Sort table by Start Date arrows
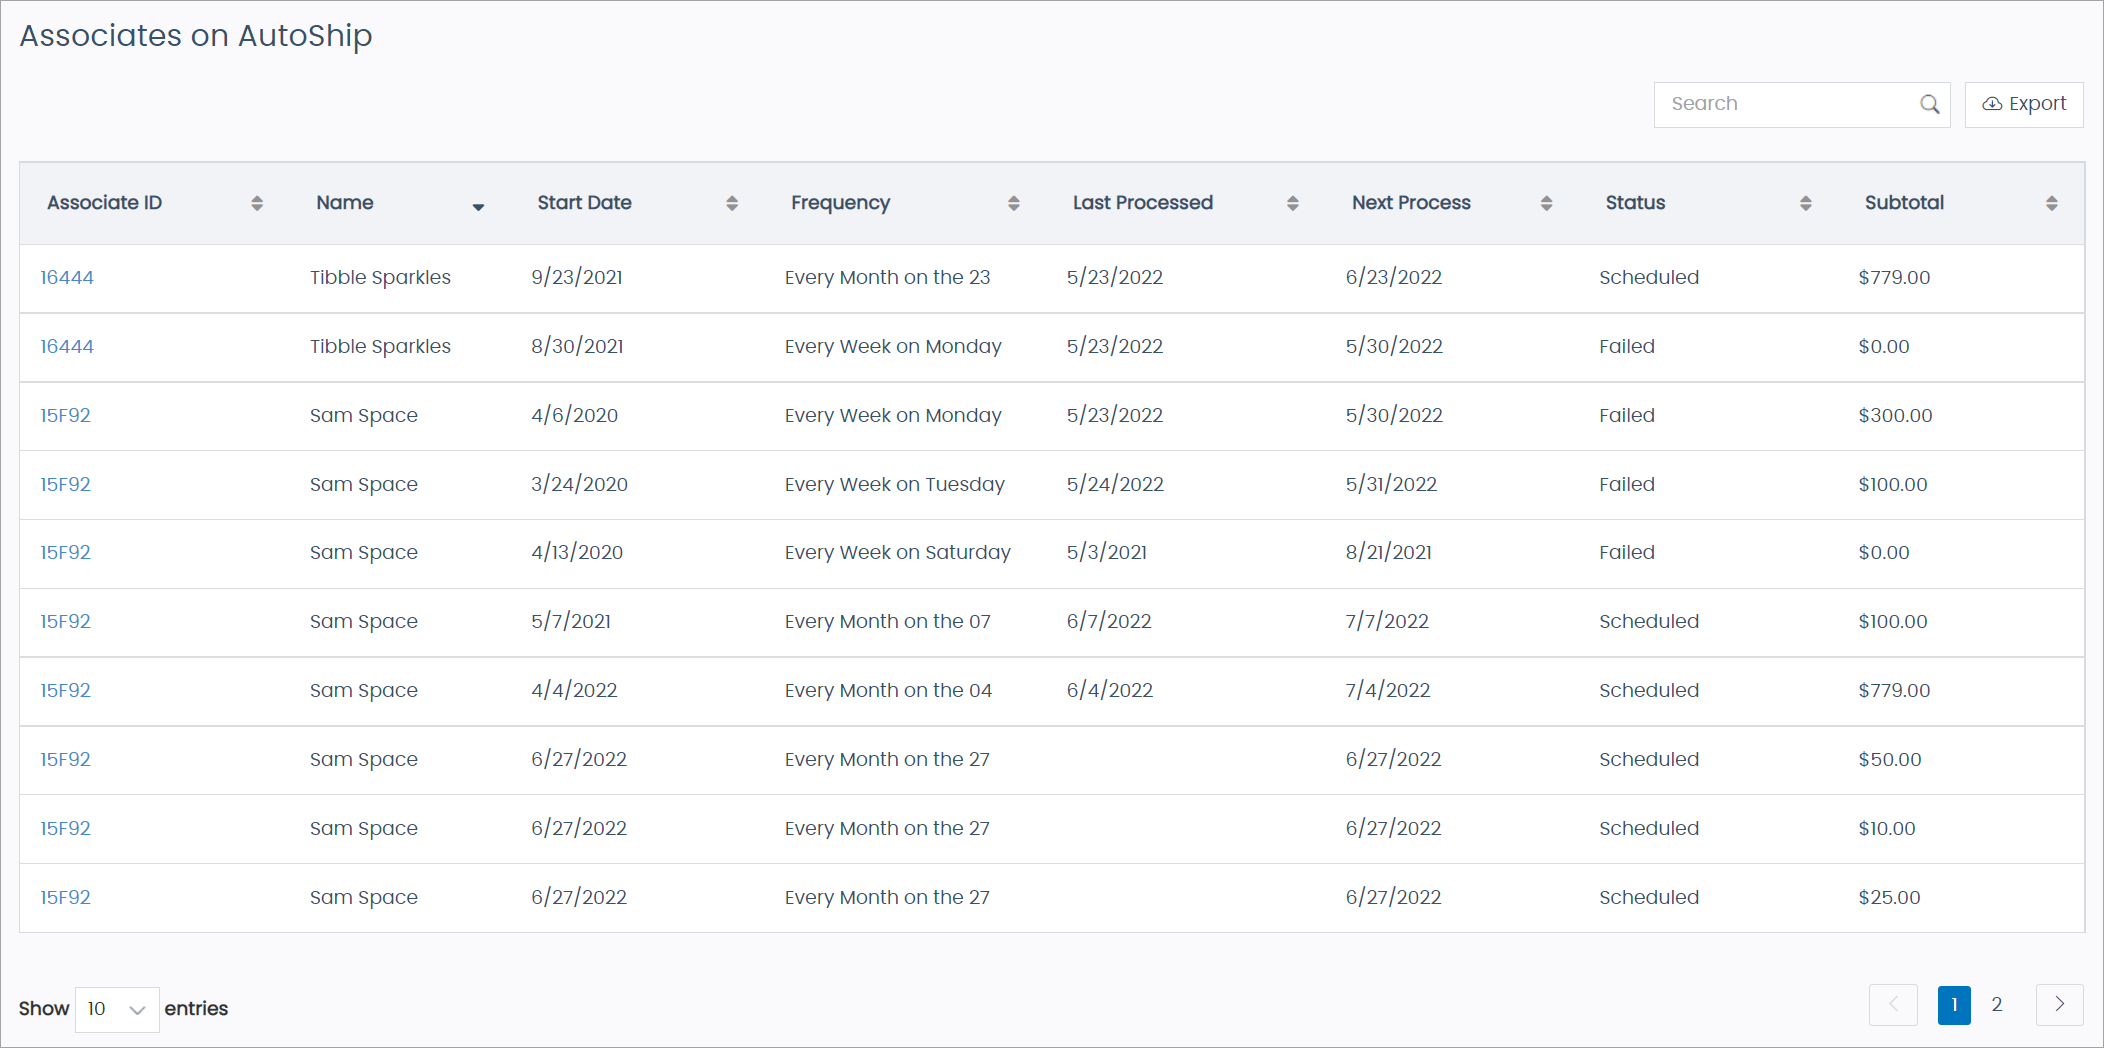 [732, 203]
